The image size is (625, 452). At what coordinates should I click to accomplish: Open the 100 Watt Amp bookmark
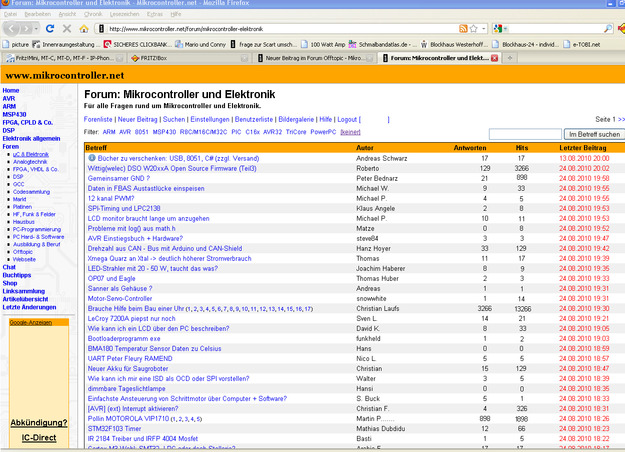coord(323,44)
